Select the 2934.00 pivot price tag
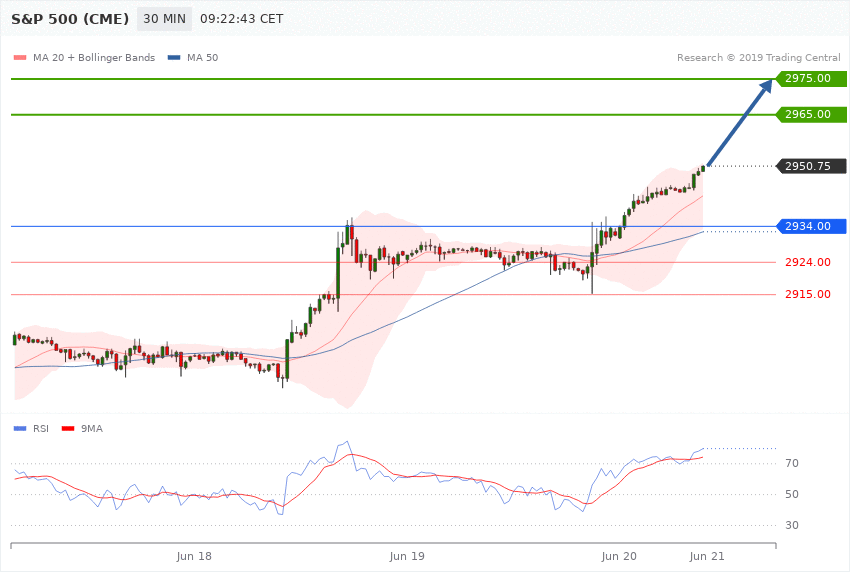 tap(811, 226)
